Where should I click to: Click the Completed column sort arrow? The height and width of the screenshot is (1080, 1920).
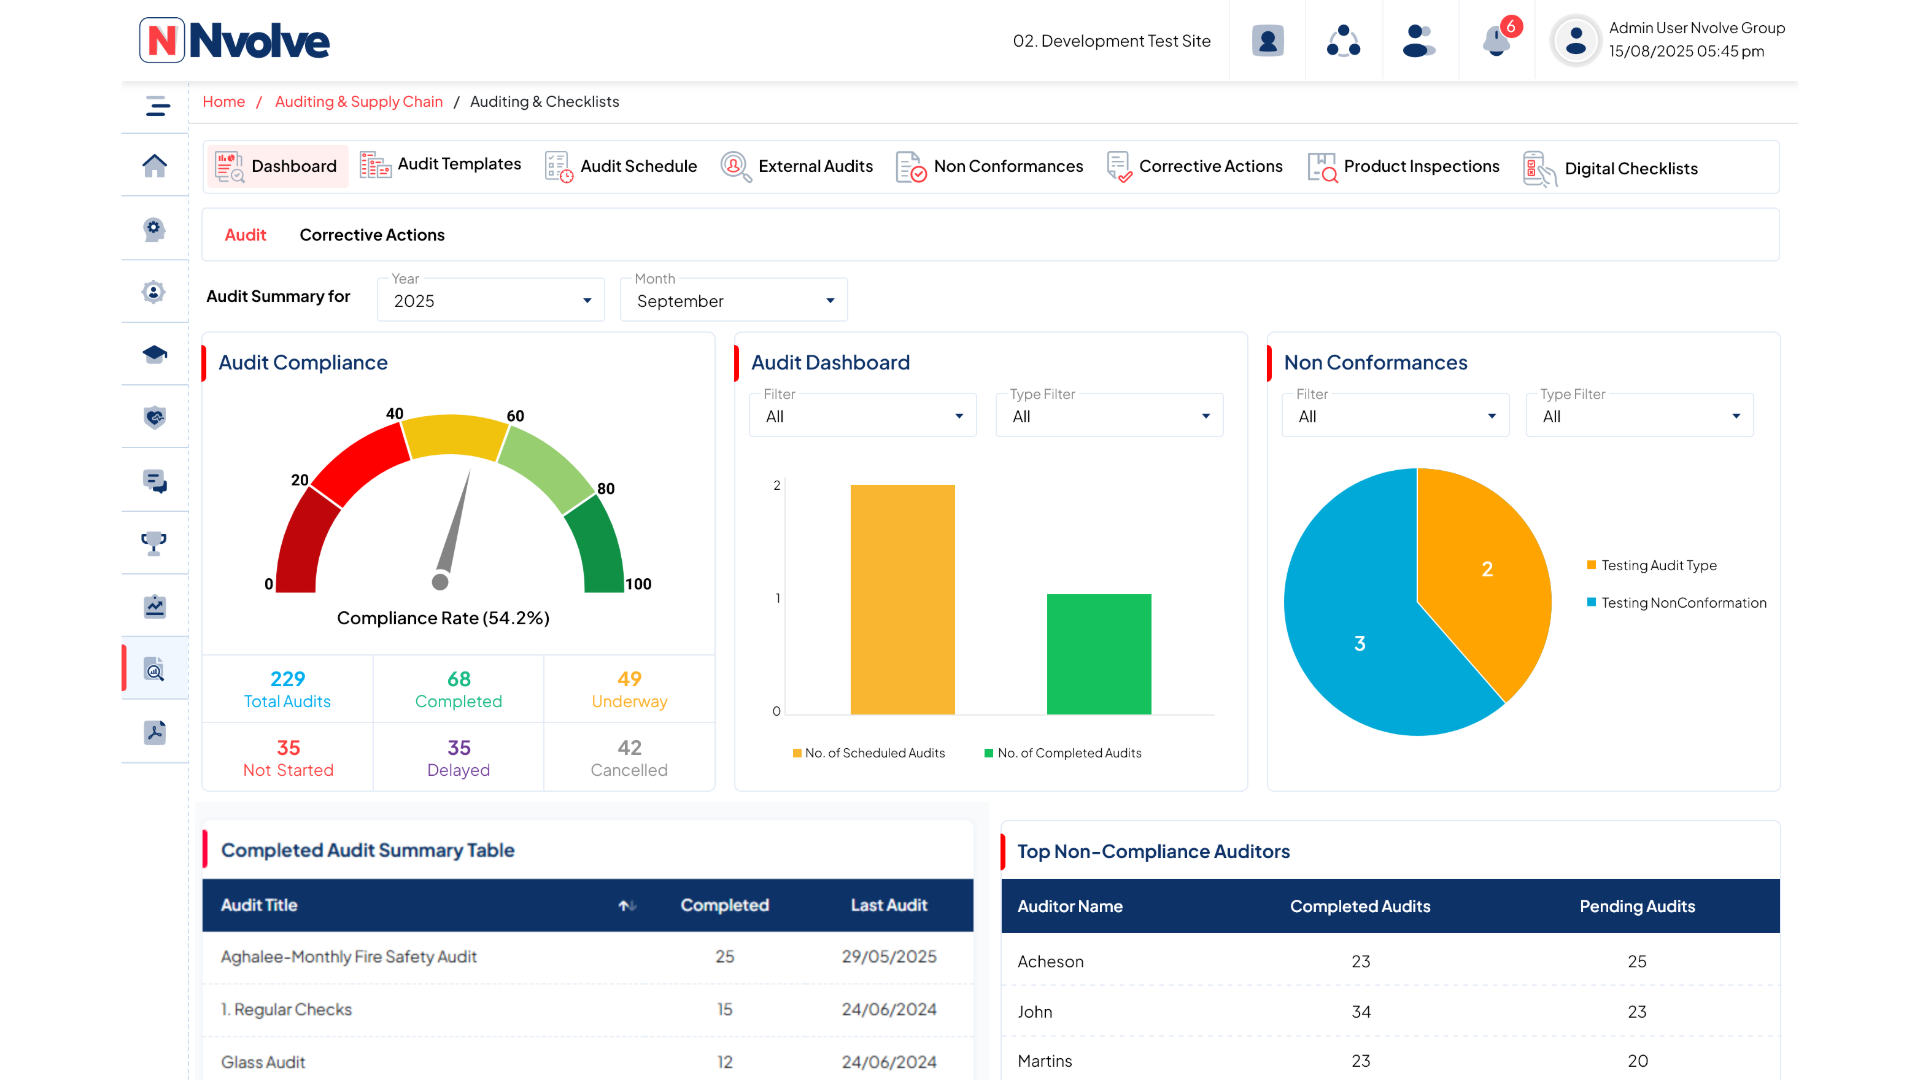[626, 905]
